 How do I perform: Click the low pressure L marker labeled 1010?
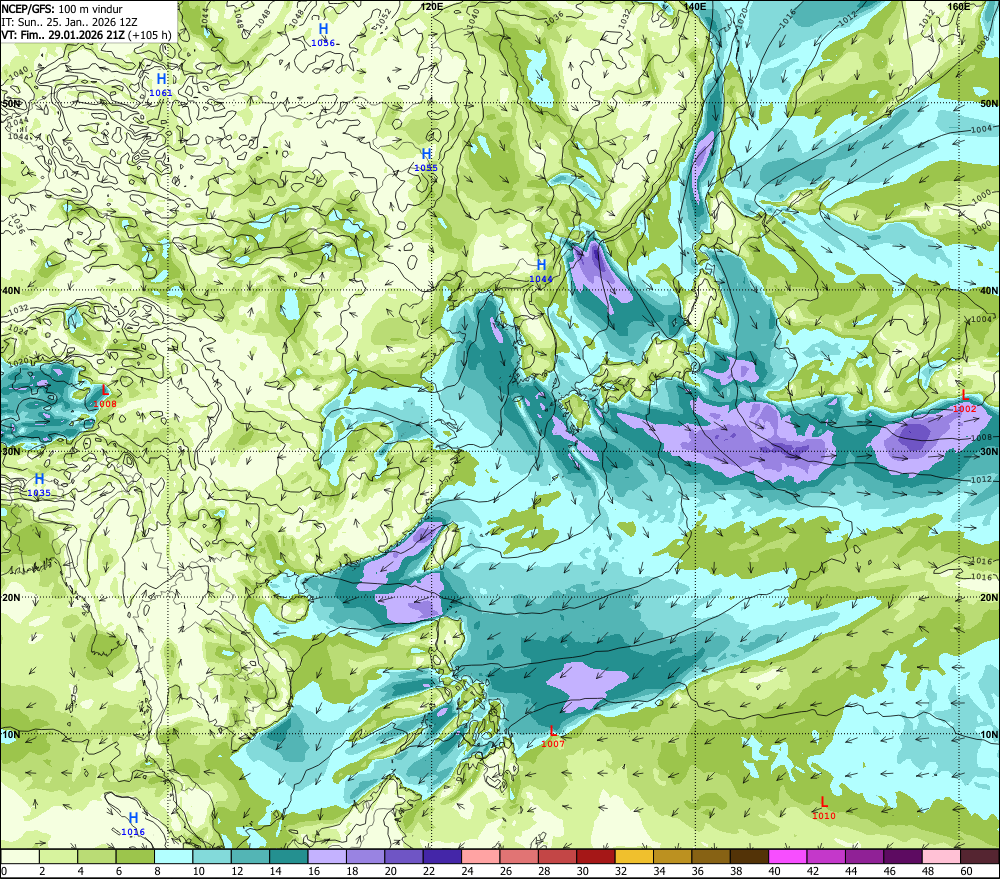pos(823,802)
